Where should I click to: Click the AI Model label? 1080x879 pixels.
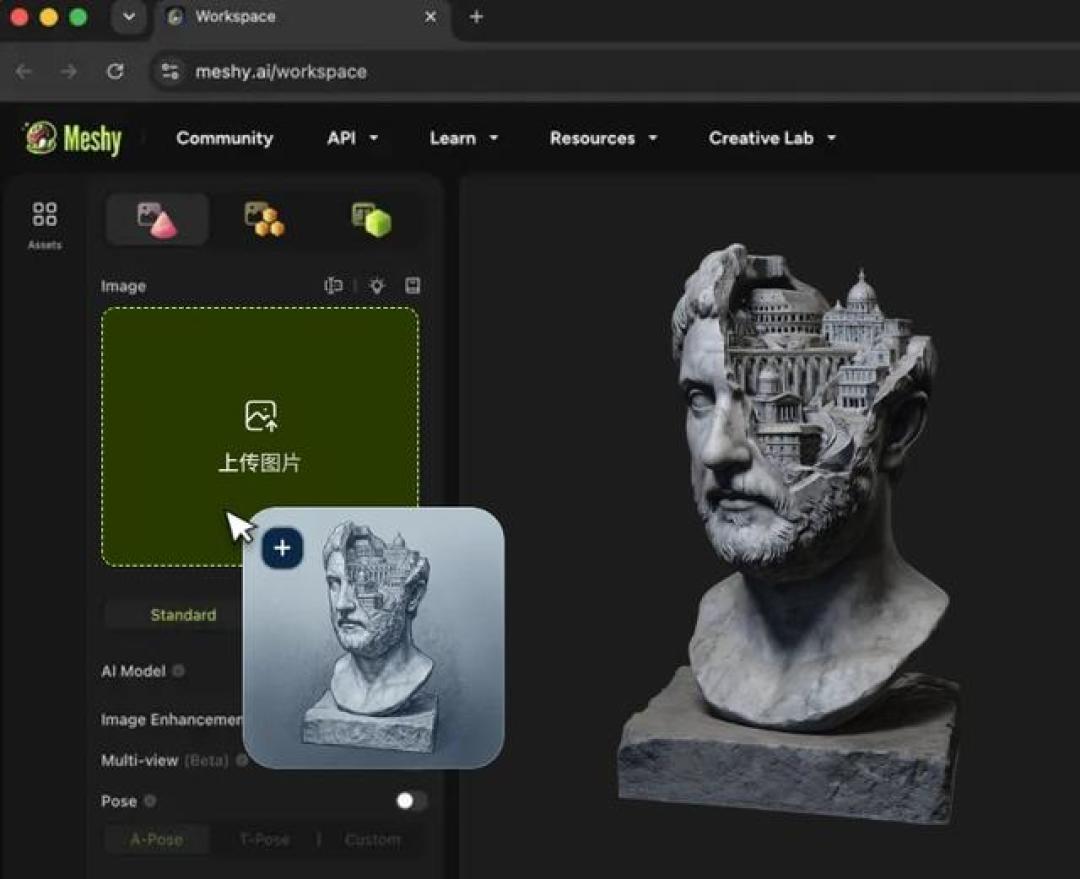(134, 671)
